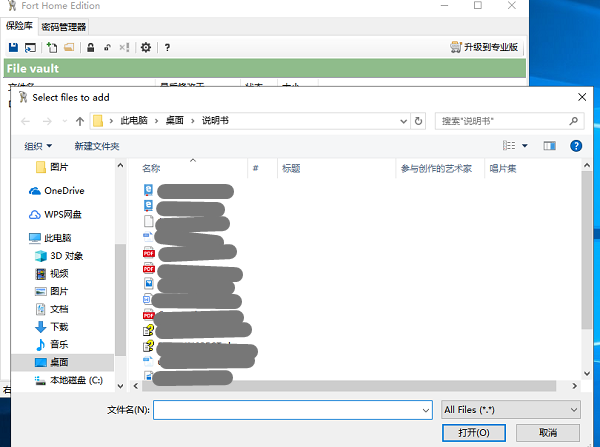Click the 取消 button
Image resolution: width=600 pixels, height=447 pixels.
546,433
